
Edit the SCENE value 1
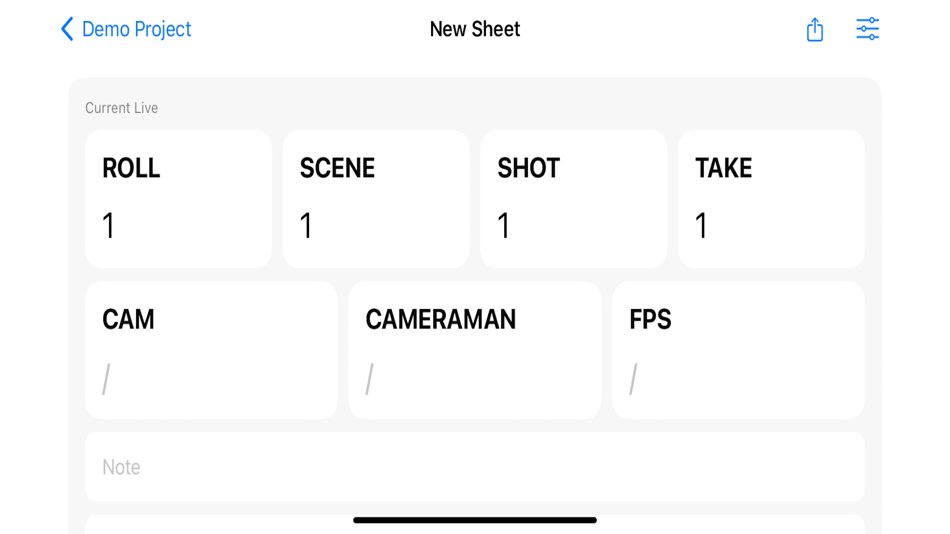tap(306, 226)
